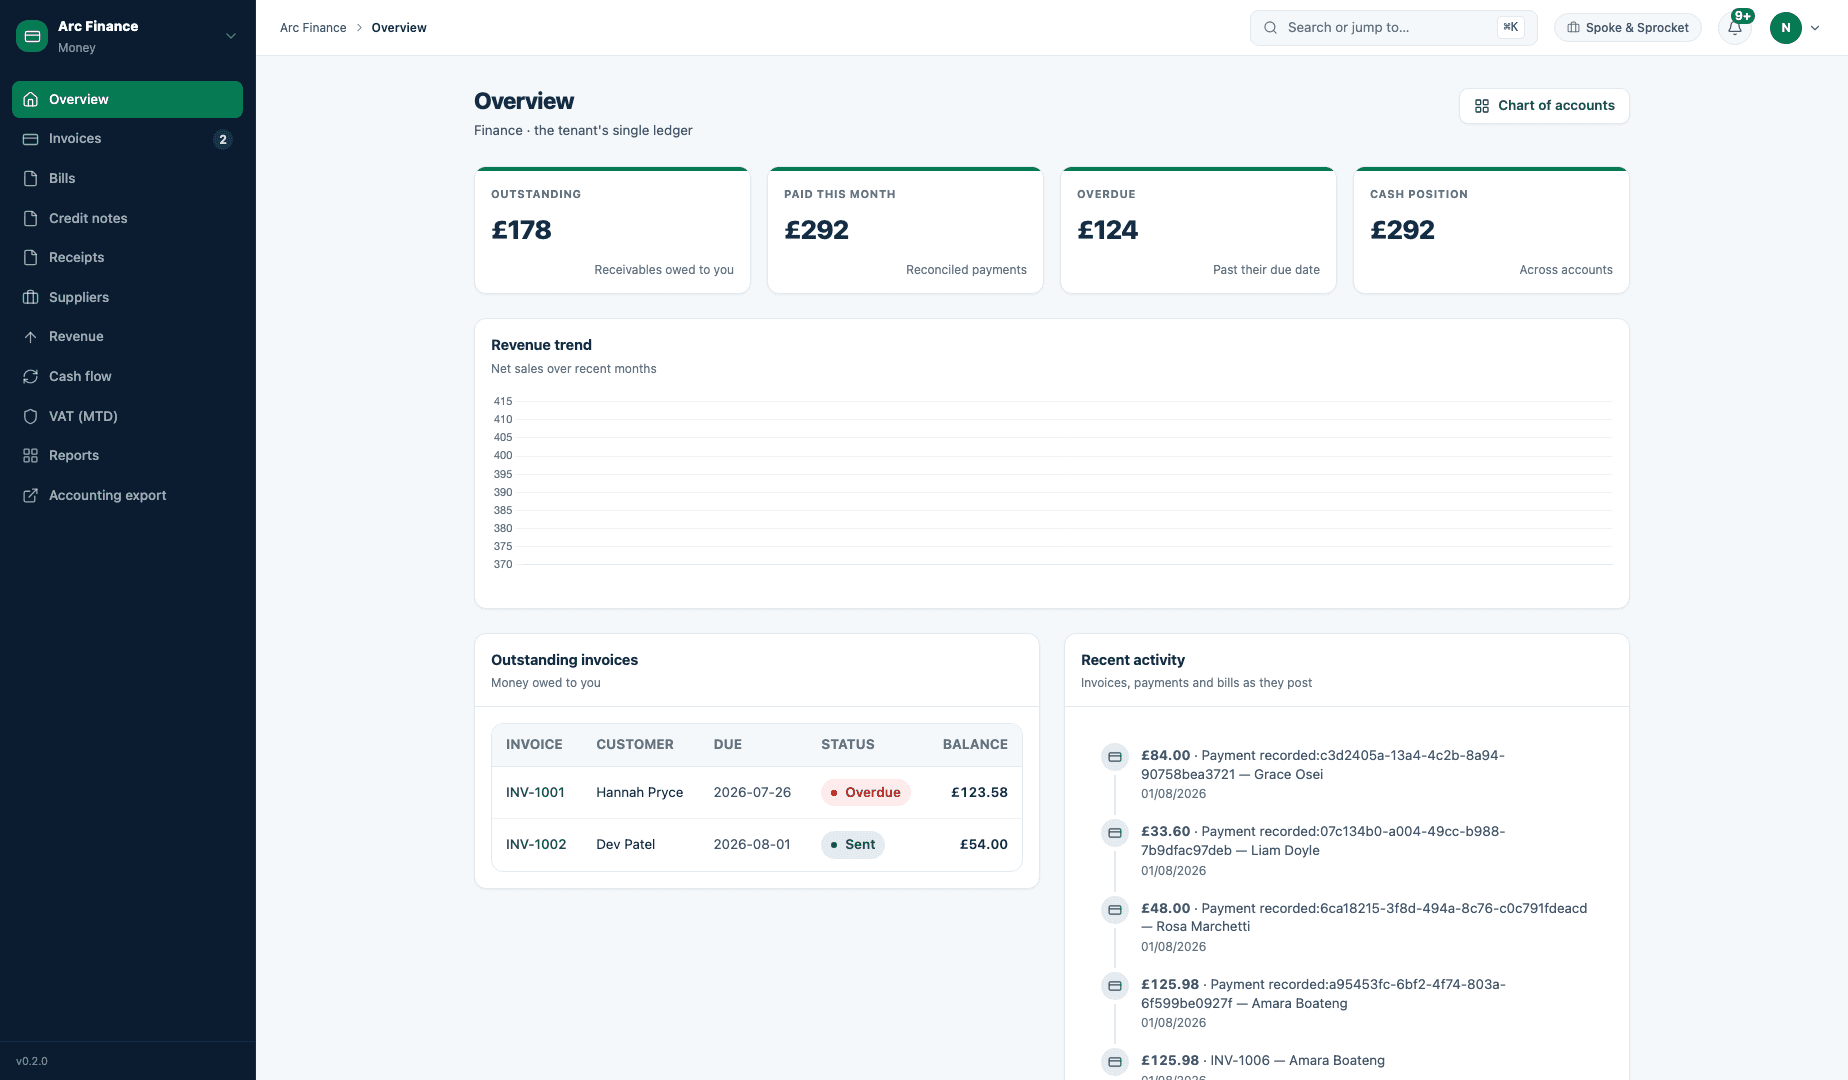1848x1080 pixels.
Task: Open invoice INV-1002
Action: point(536,845)
